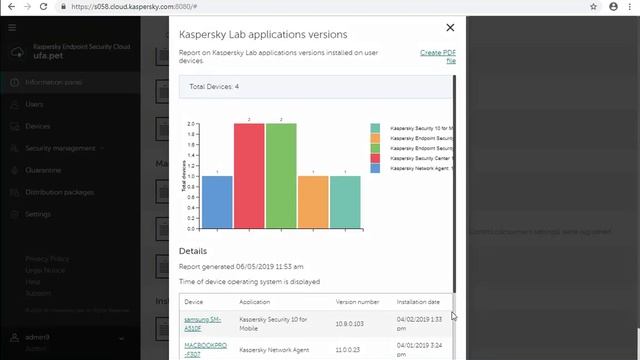Expand the admin9 account dropdown
640x360 pixels.
click(x=121, y=338)
